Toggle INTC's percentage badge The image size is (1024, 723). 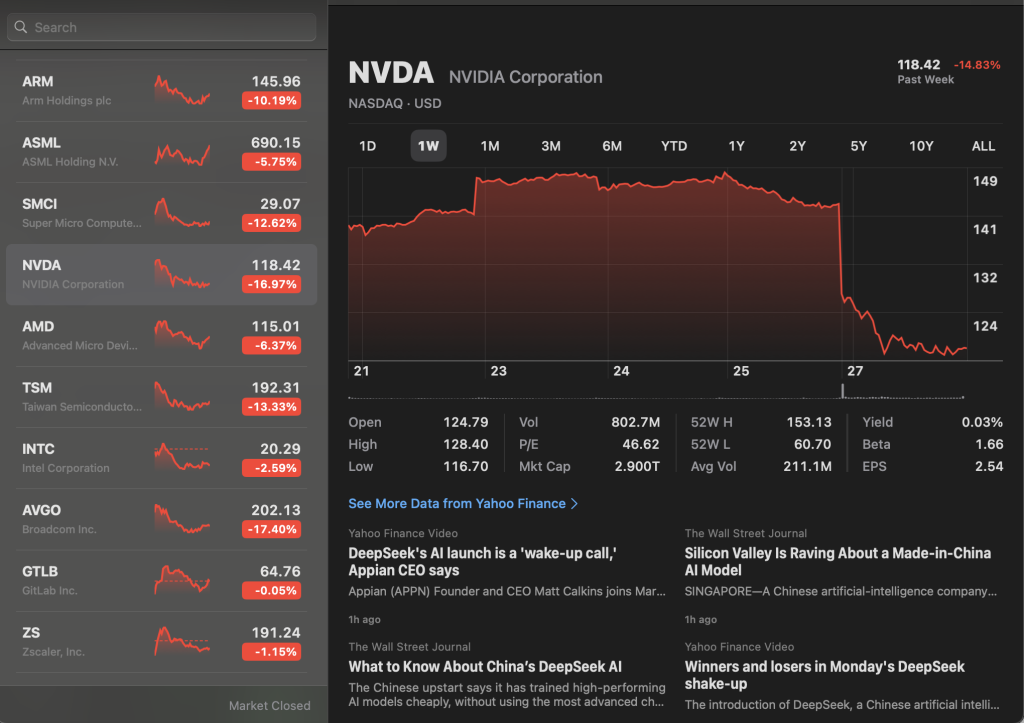272,467
